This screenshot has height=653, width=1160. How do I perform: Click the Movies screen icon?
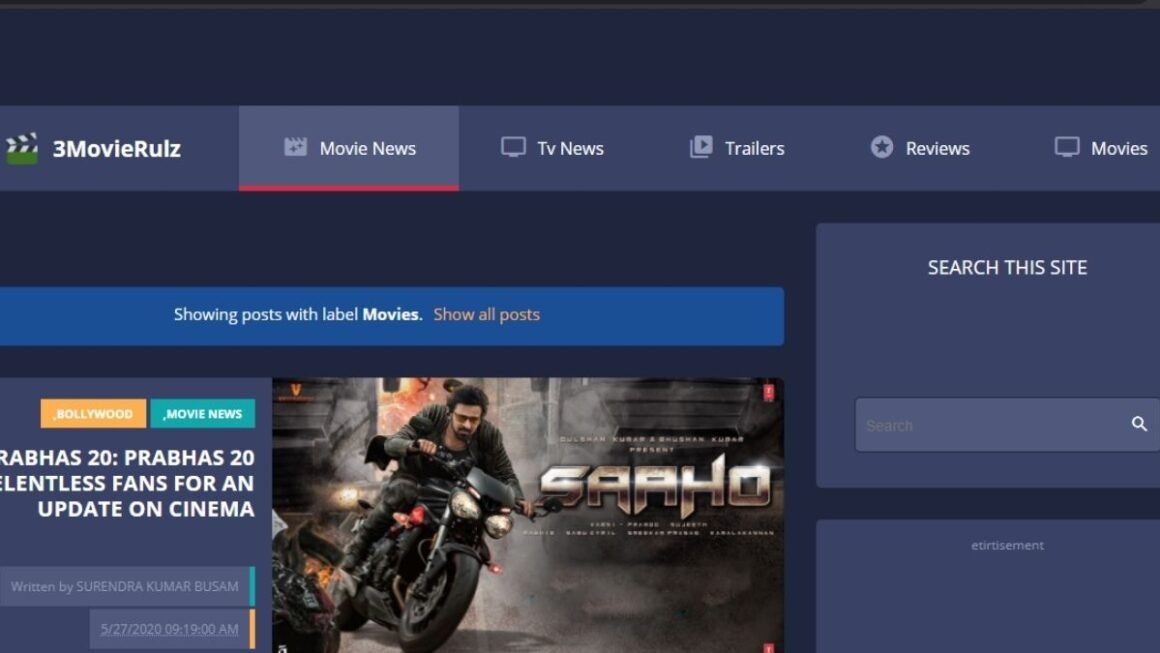(x=1069, y=147)
